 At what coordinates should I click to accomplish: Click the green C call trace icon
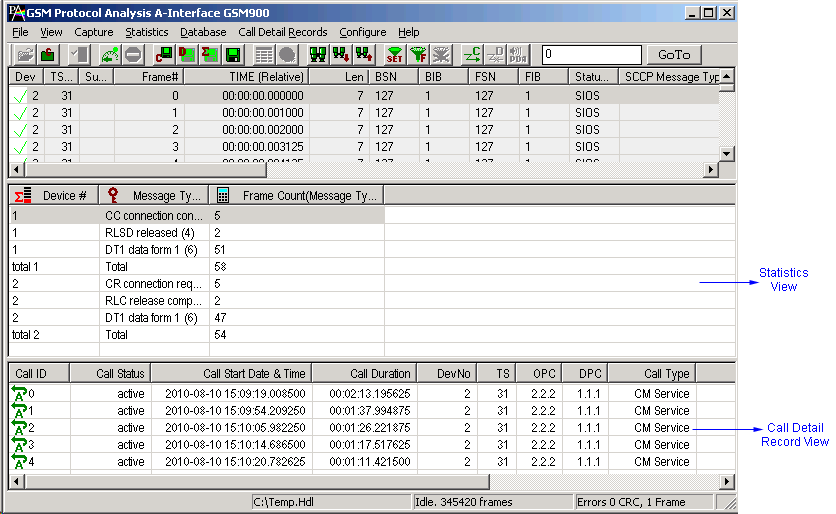click(472, 54)
